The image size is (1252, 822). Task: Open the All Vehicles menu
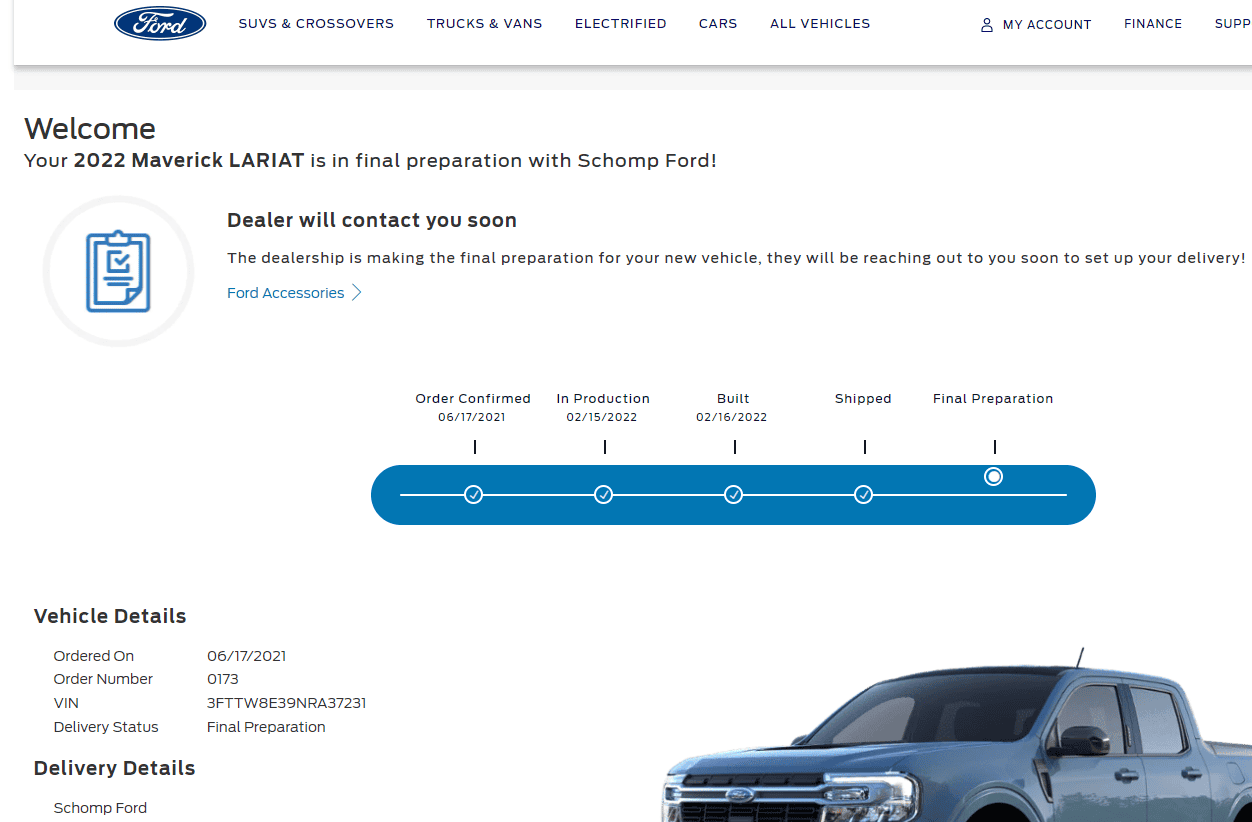point(820,23)
